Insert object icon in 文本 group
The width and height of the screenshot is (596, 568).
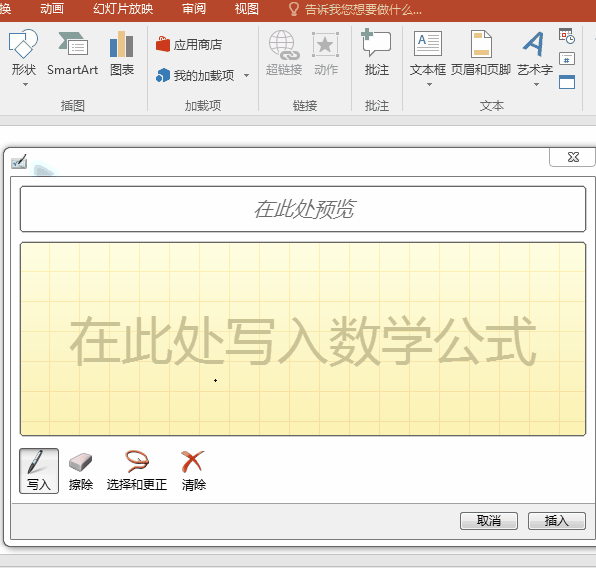[x=567, y=82]
